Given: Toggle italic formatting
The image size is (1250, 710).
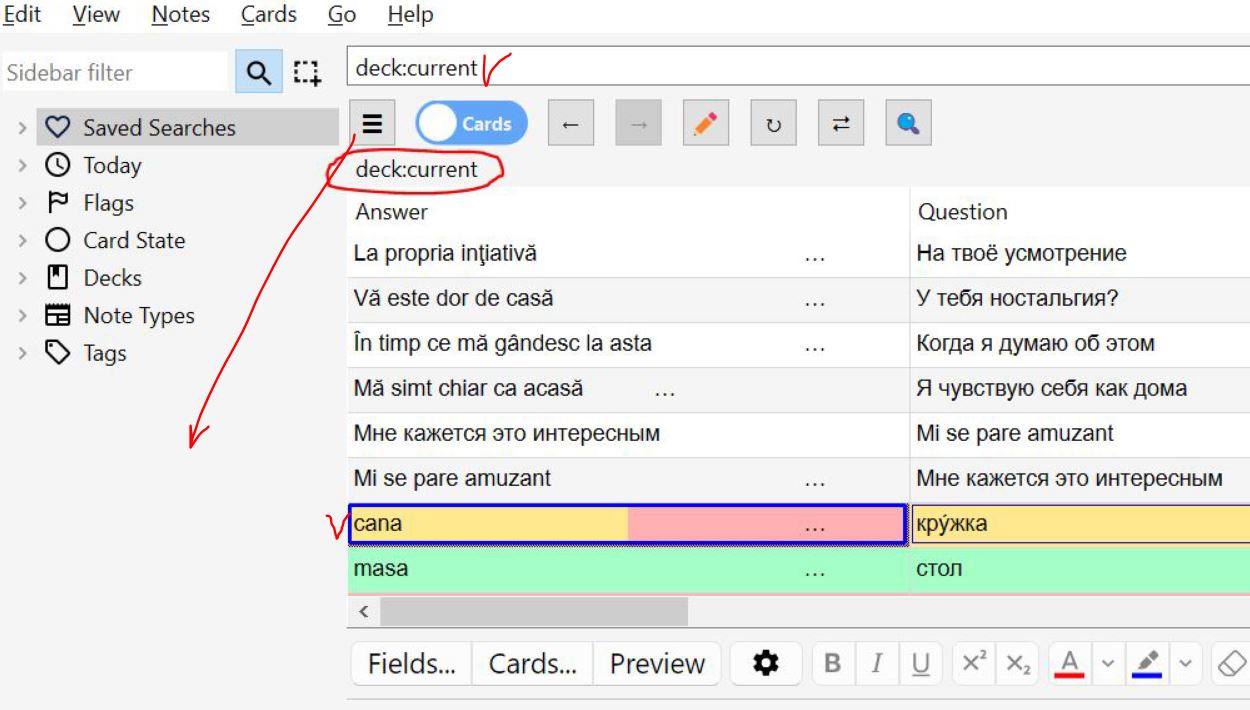Looking at the screenshot, I should coord(877,663).
